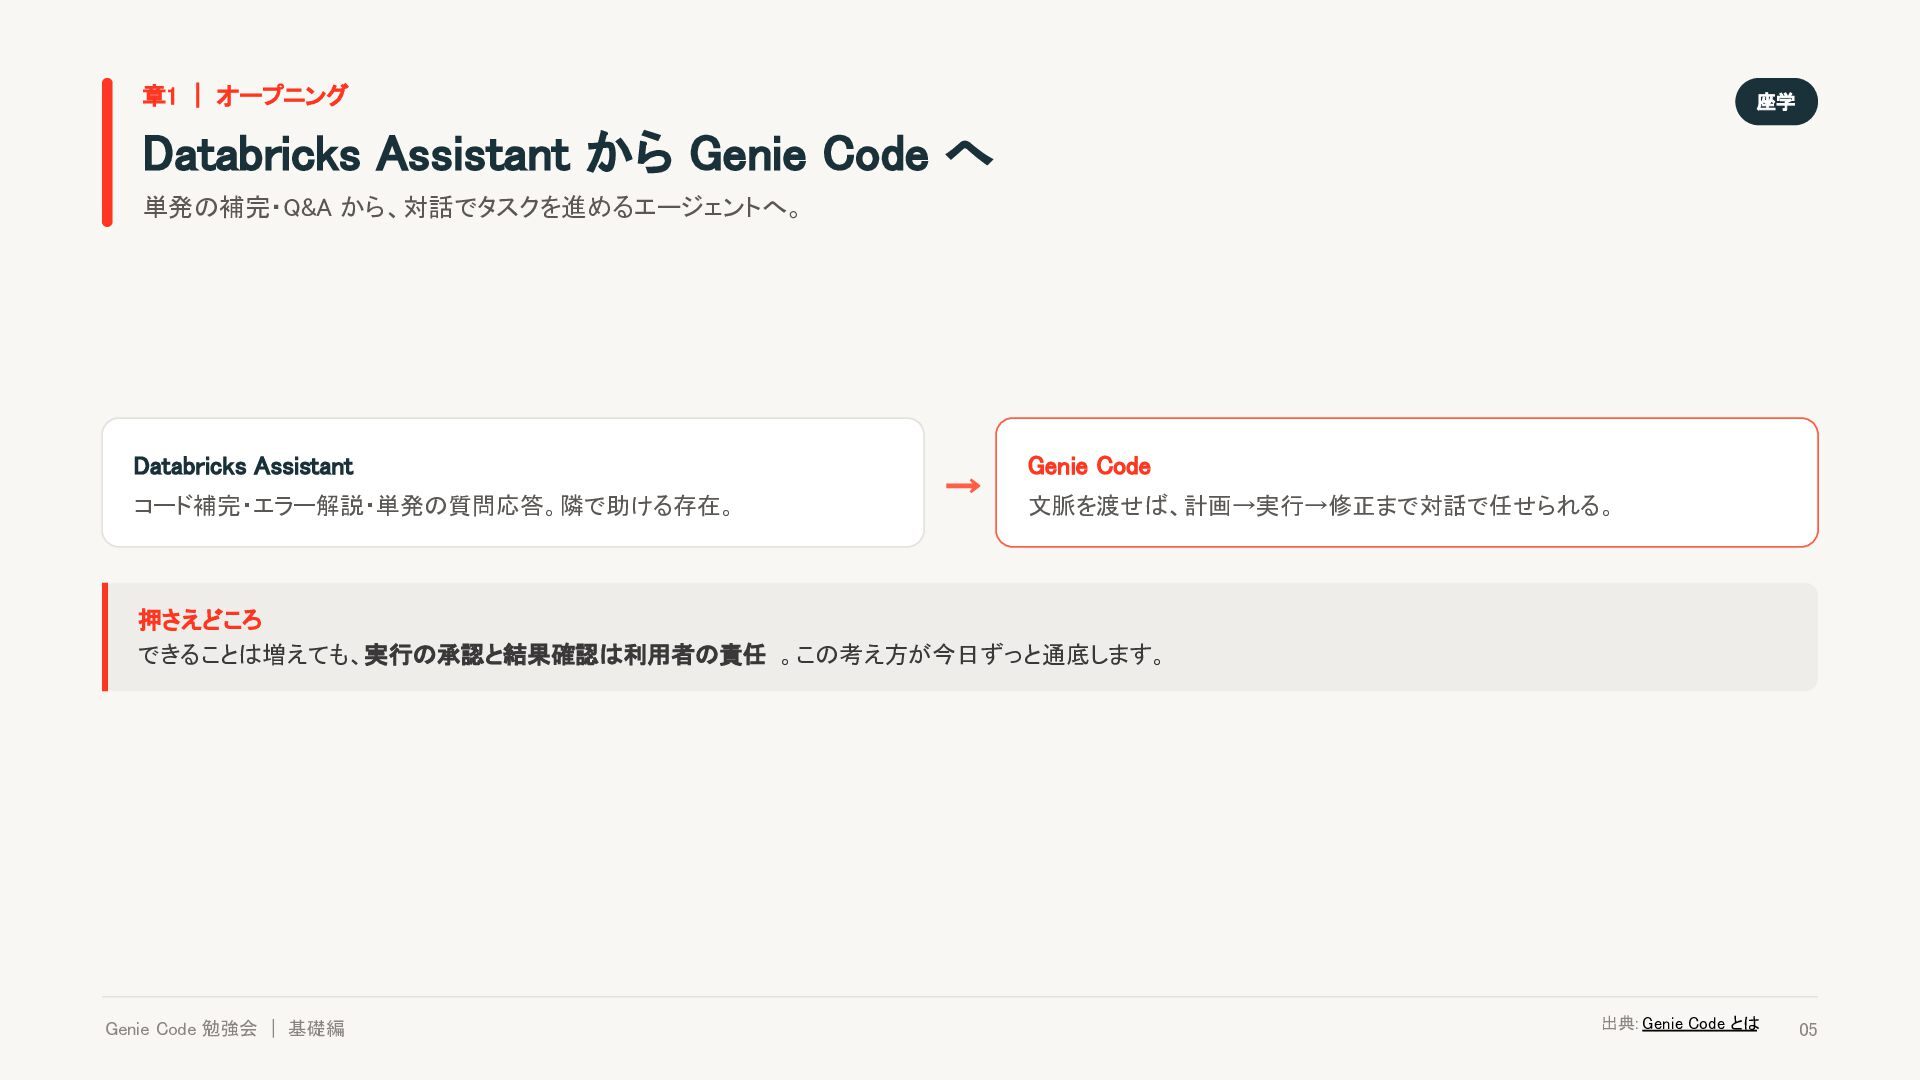
Task: Click the chapter label '章1 | オープニング'
Action: click(245, 96)
